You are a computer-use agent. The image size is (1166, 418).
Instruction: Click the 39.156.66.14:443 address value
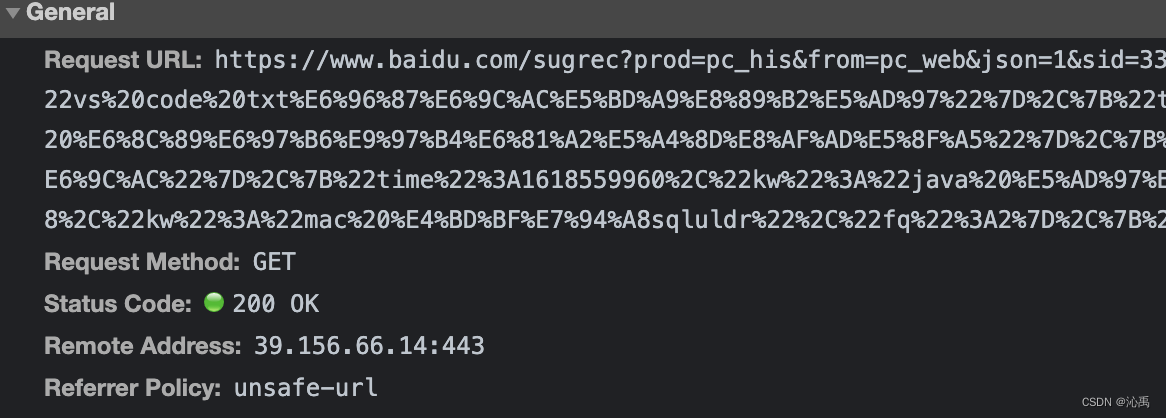[370, 346]
